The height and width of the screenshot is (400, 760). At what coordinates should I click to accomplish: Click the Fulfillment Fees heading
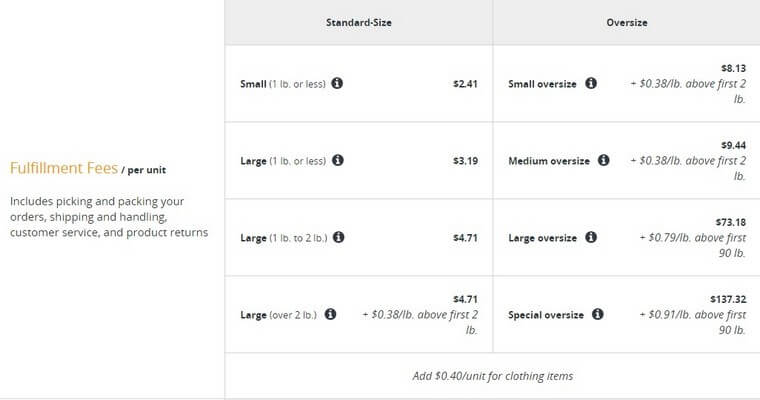64,168
